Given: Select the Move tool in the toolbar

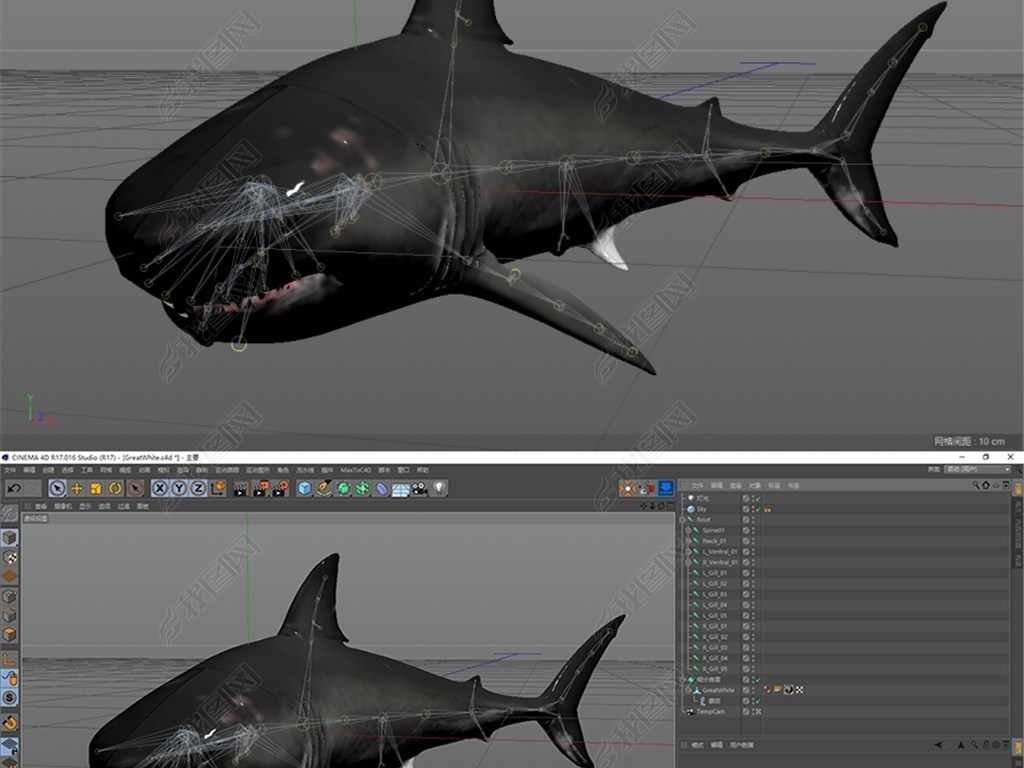Looking at the screenshot, I should 76,489.
